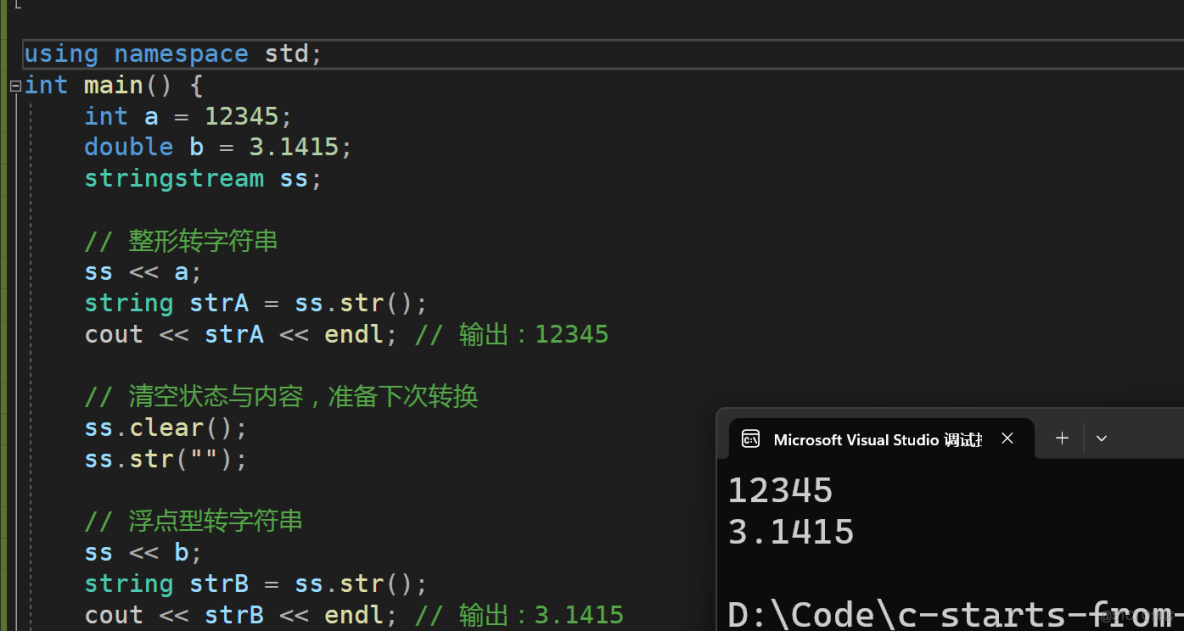This screenshot has width=1184, height=631.
Task: Click the green change indicator beside int main()
Action: [3, 86]
